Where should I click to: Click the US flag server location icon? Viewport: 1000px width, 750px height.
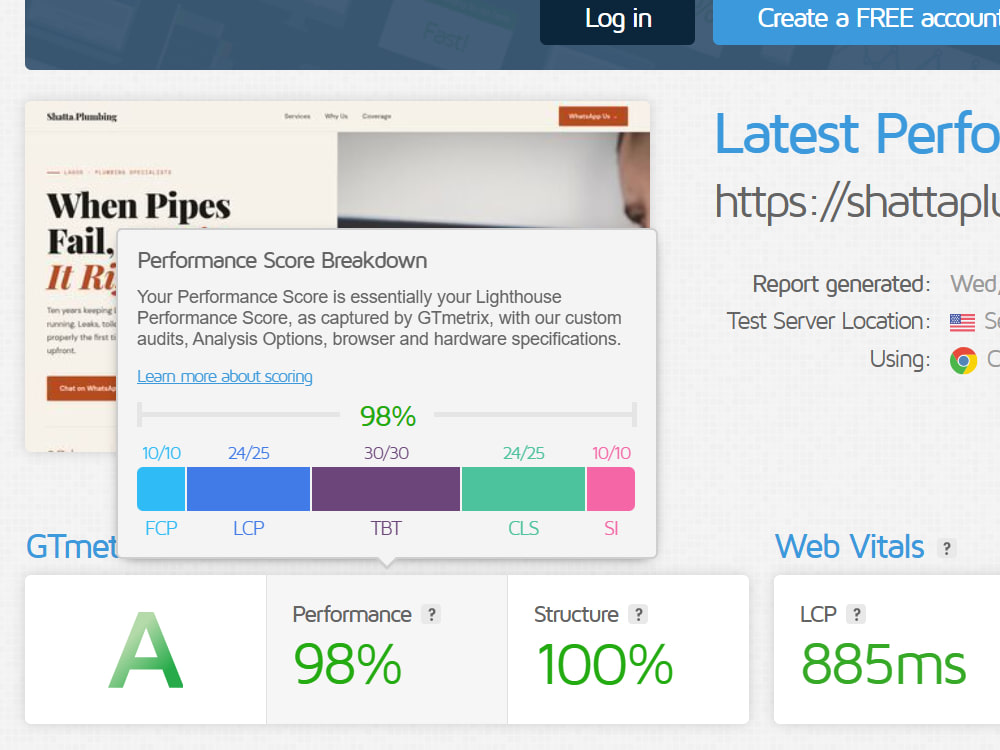coord(962,322)
